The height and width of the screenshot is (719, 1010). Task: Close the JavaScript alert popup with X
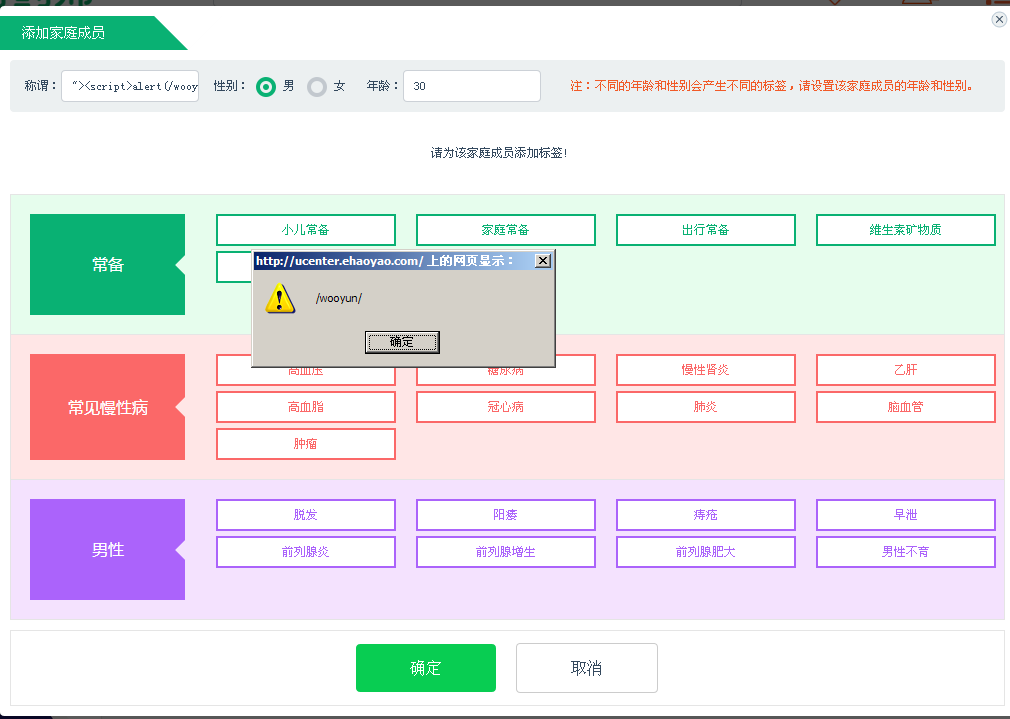tap(543, 260)
